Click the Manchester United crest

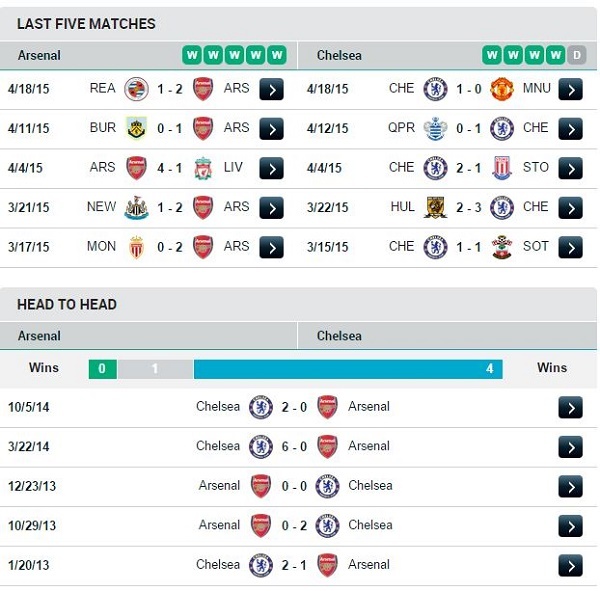coord(502,89)
